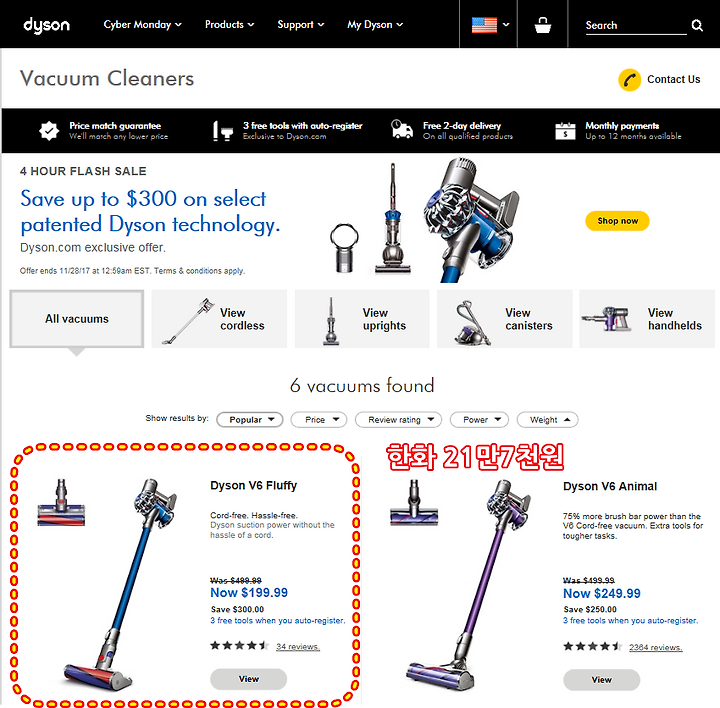Open the Support dropdown menu
Image resolution: width=720 pixels, height=708 pixels.
tap(300, 25)
